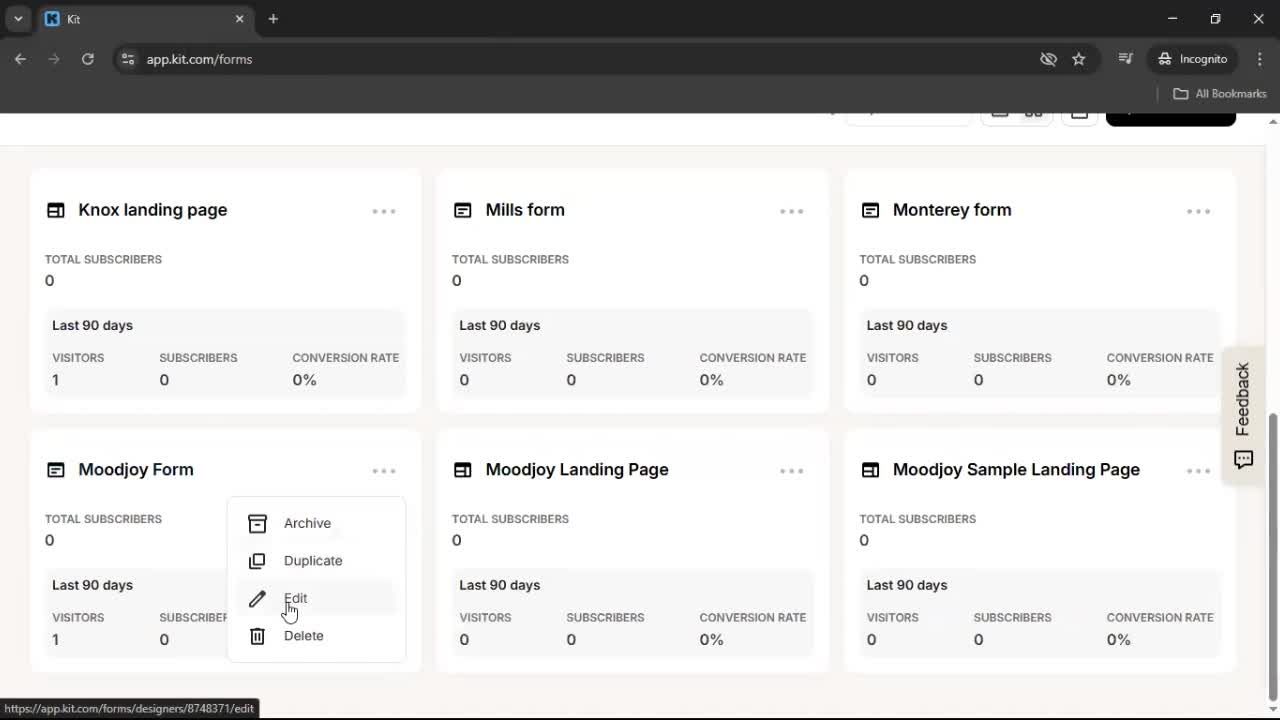Click the Duplicate copy icon in the menu
The image size is (1280, 720).
click(257, 561)
